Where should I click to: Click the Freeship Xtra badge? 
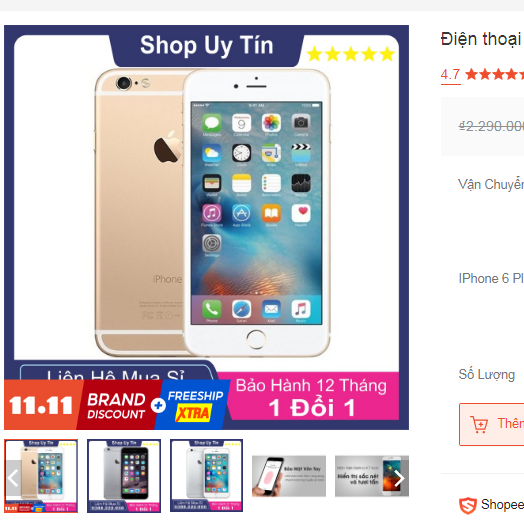point(195,406)
